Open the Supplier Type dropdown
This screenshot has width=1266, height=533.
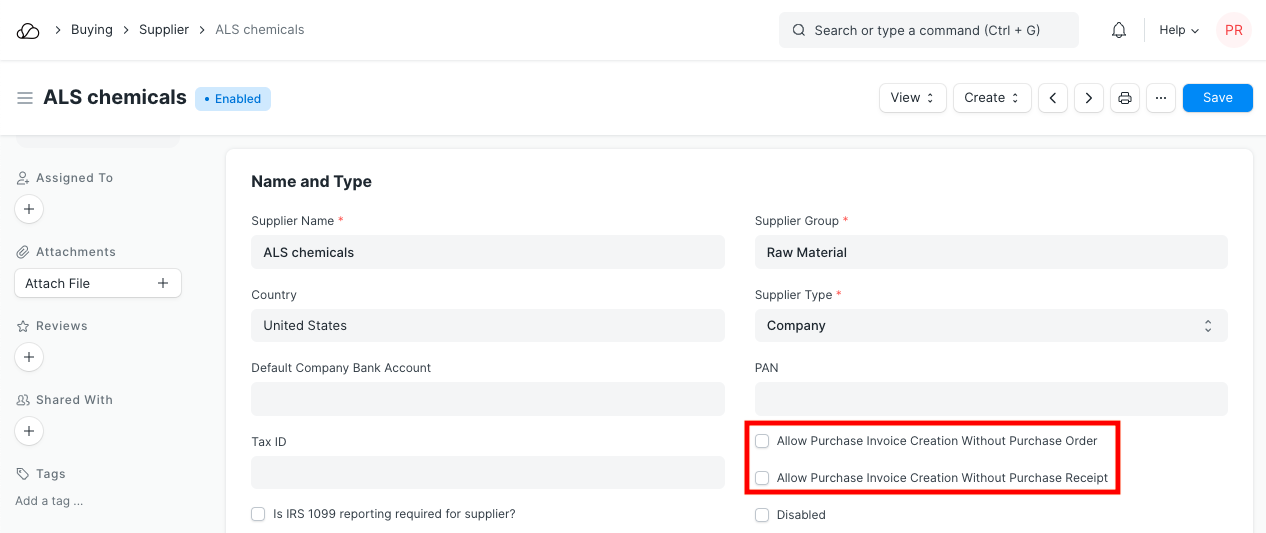click(990, 326)
